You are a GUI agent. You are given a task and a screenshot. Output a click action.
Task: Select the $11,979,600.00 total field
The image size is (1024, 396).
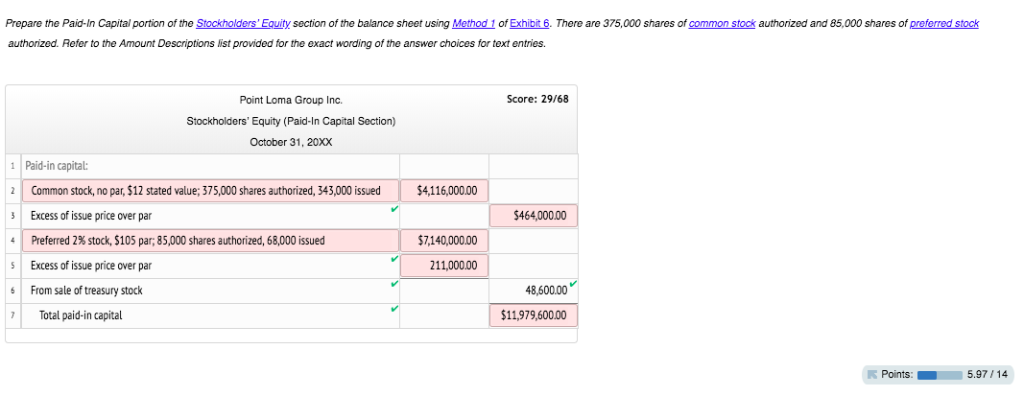click(534, 316)
